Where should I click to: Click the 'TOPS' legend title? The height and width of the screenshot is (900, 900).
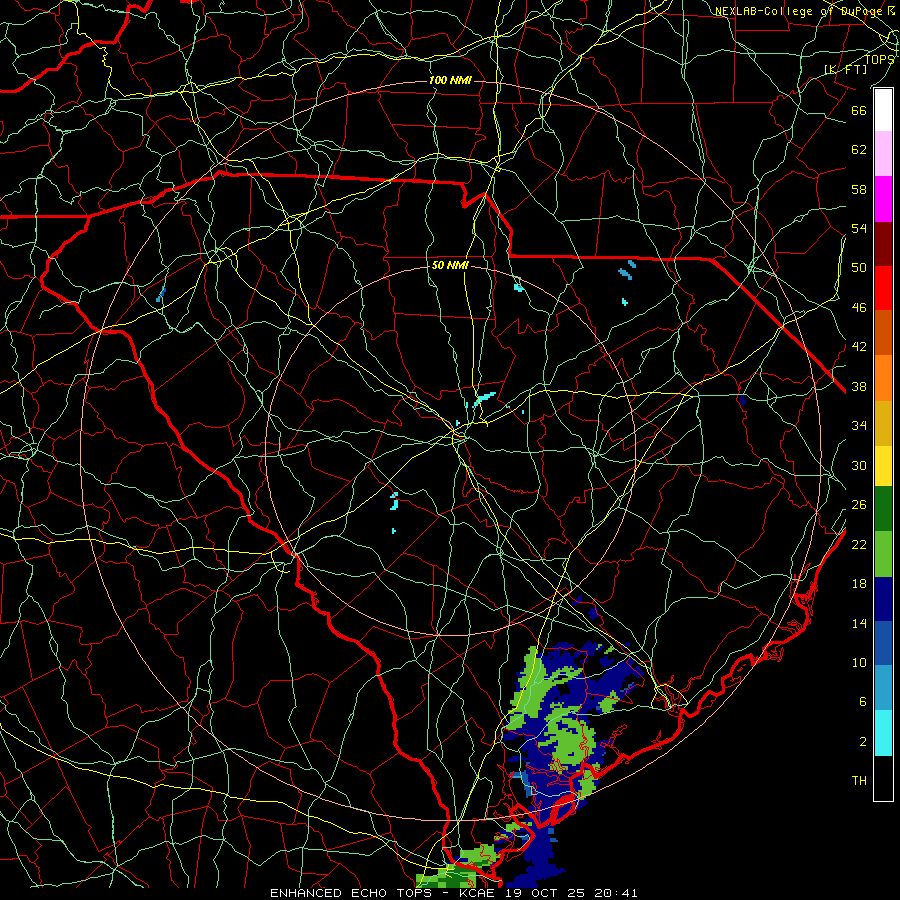tap(879, 59)
